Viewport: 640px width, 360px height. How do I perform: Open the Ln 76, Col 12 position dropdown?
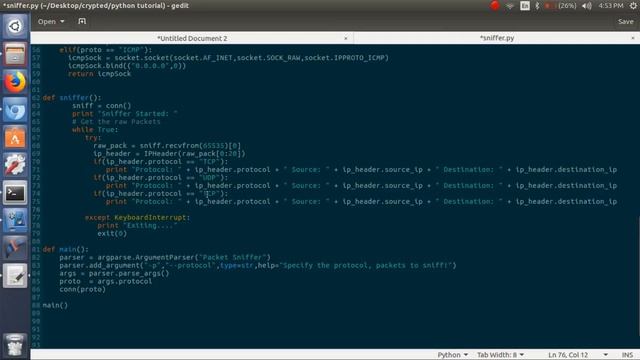pyautogui.click(x=578, y=355)
